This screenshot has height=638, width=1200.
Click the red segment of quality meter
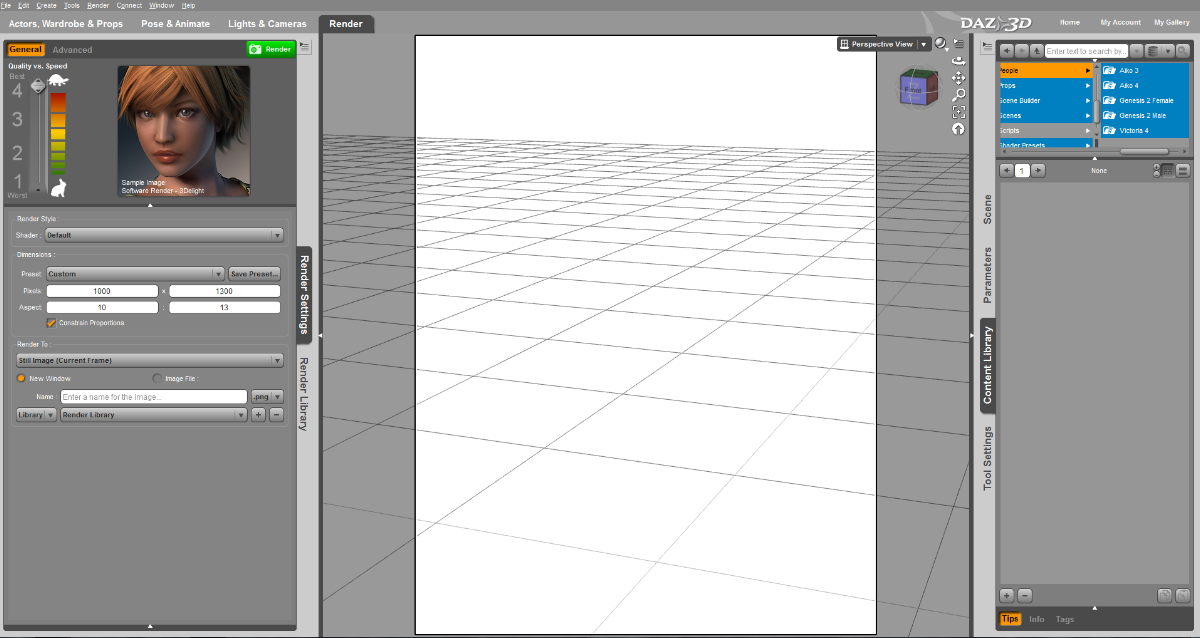click(x=58, y=101)
